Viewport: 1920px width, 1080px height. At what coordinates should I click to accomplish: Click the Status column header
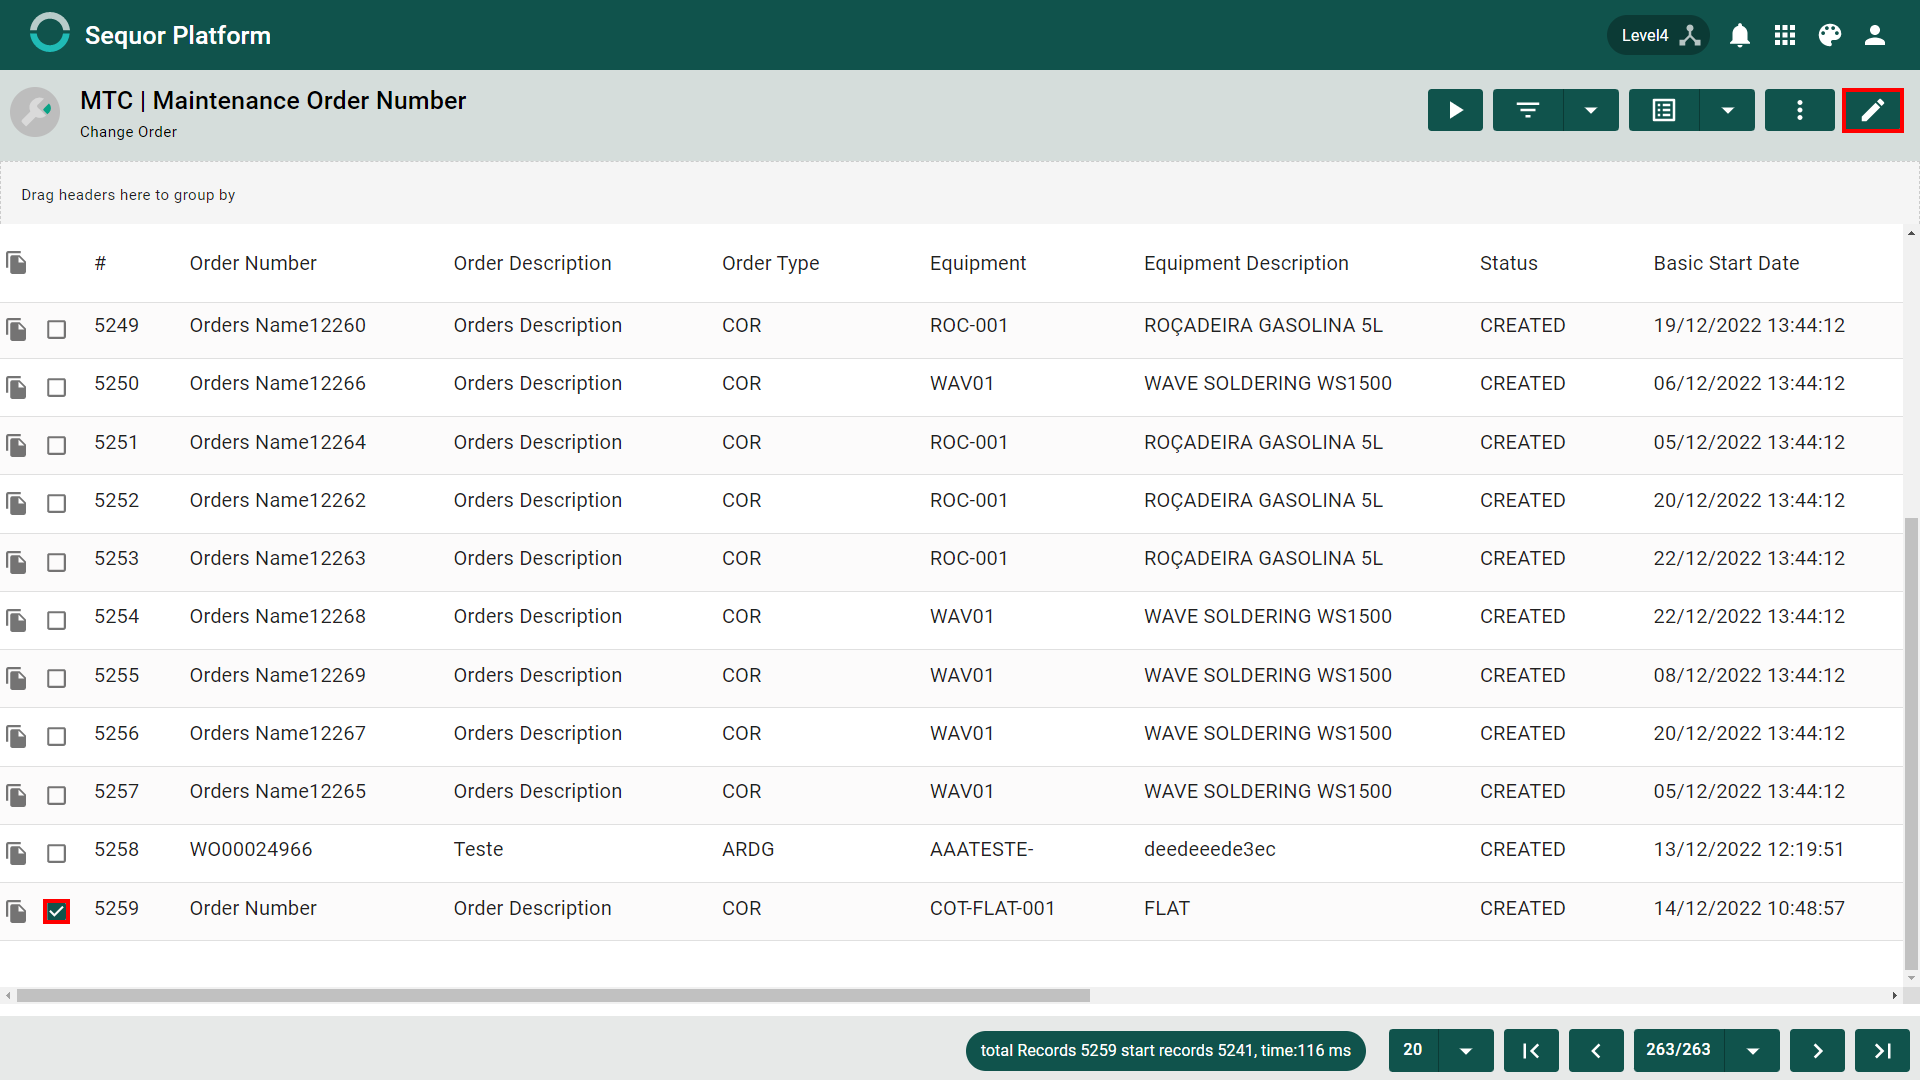[x=1508, y=263]
